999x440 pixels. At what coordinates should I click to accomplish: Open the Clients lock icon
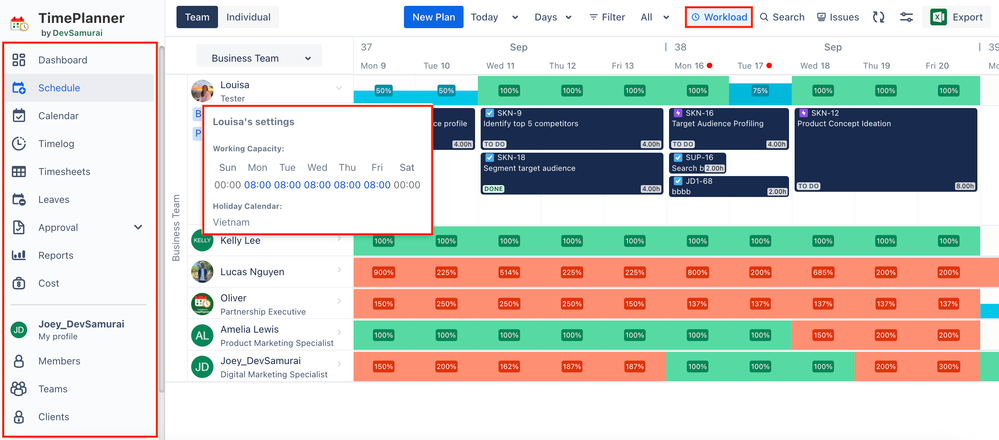pos(19,417)
